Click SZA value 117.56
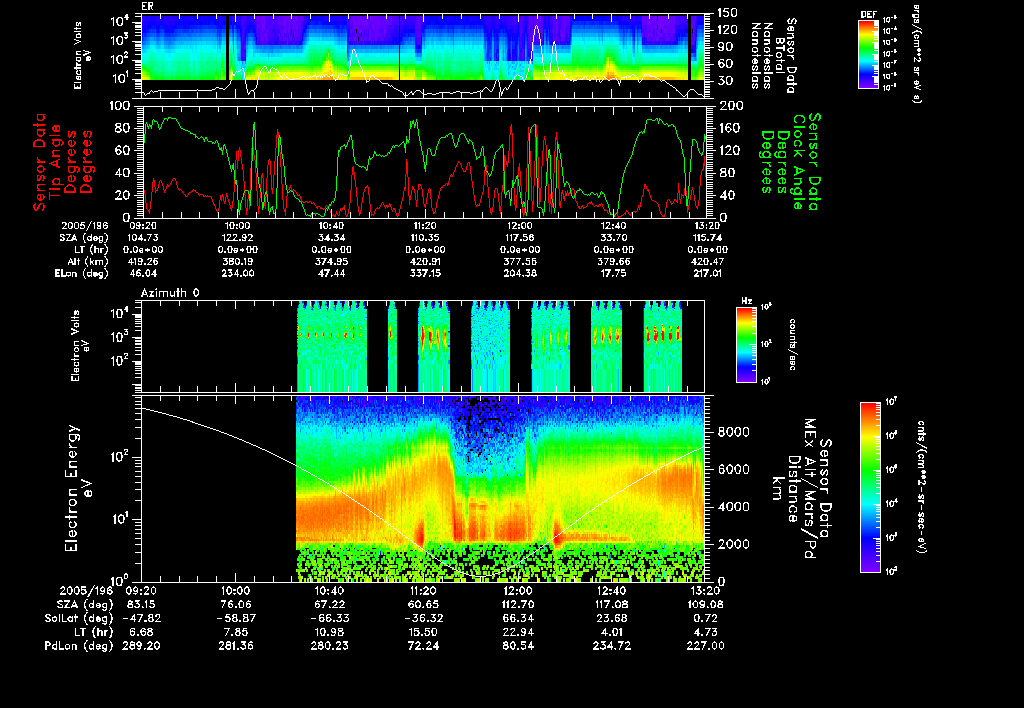 pyautogui.click(x=520, y=238)
